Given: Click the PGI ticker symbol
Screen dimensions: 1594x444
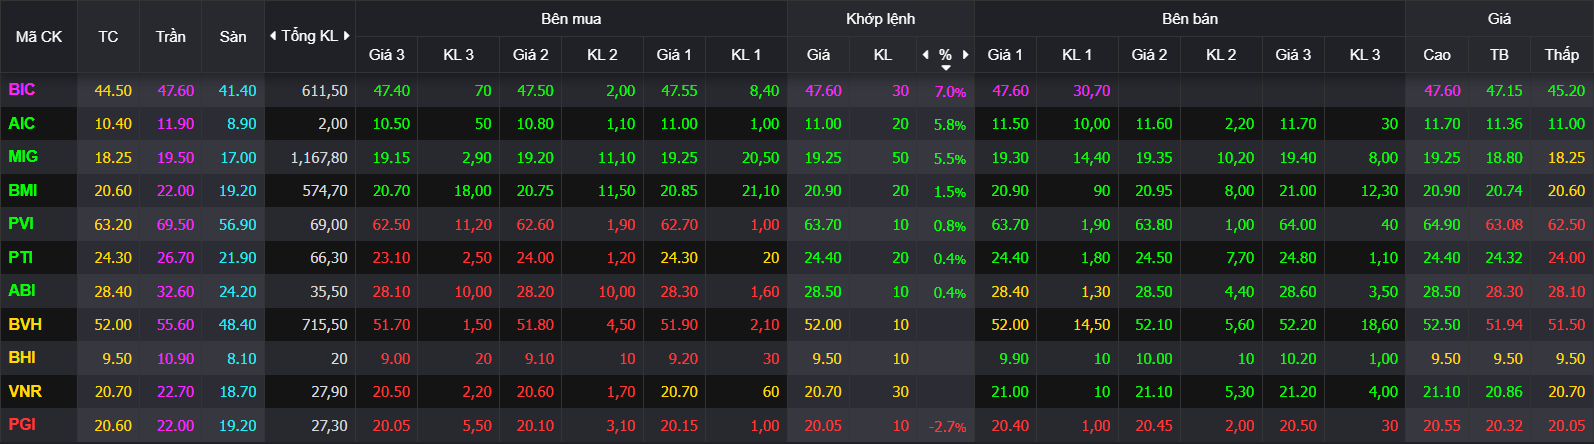Looking at the screenshot, I should (x=22, y=424).
